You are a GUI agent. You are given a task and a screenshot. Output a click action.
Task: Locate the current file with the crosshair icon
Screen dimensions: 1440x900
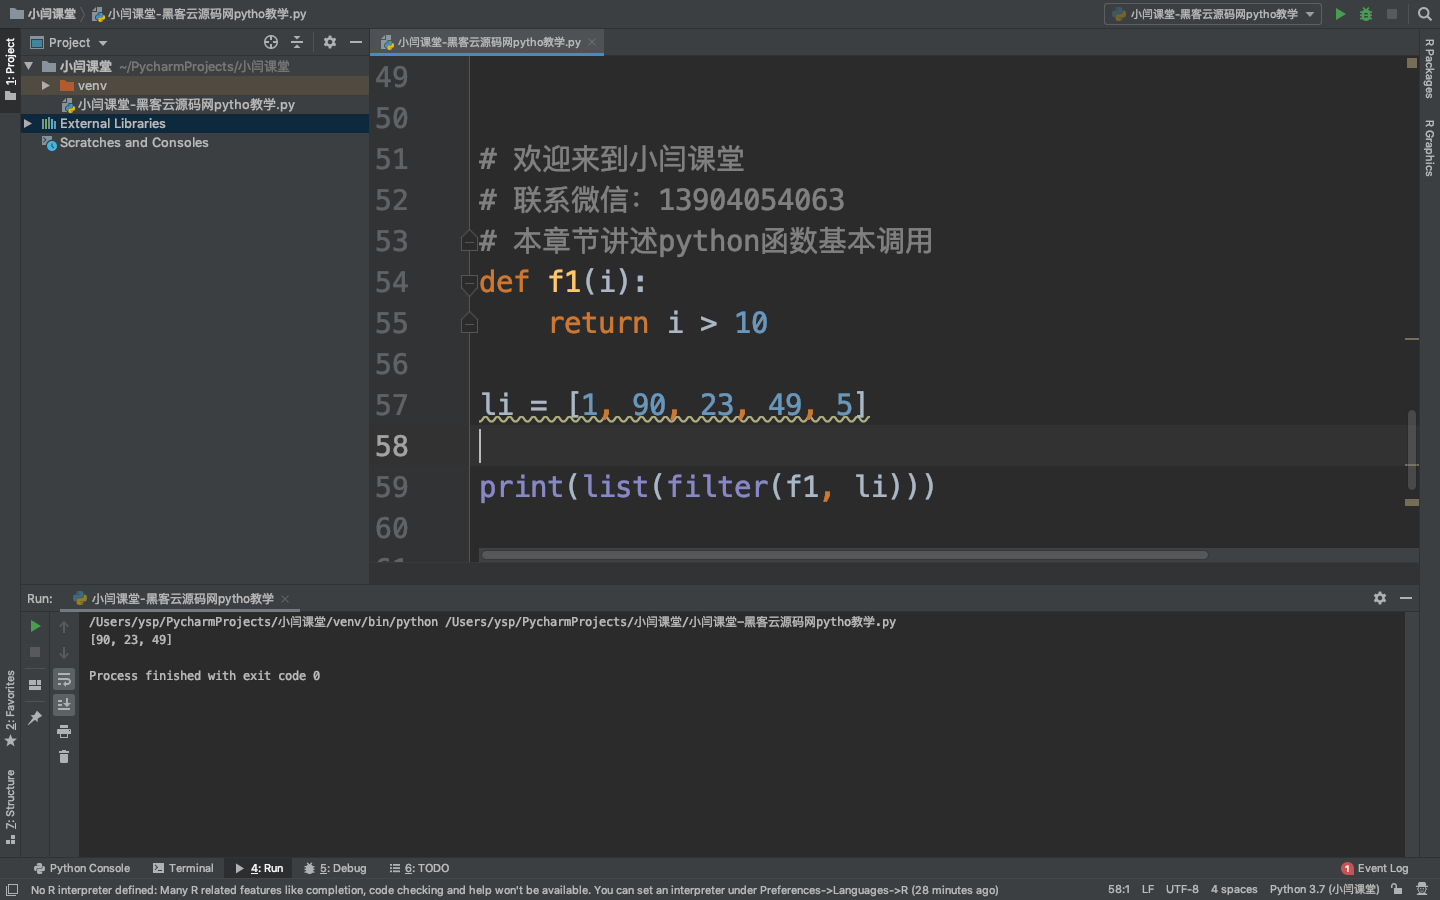coord(271,42)
